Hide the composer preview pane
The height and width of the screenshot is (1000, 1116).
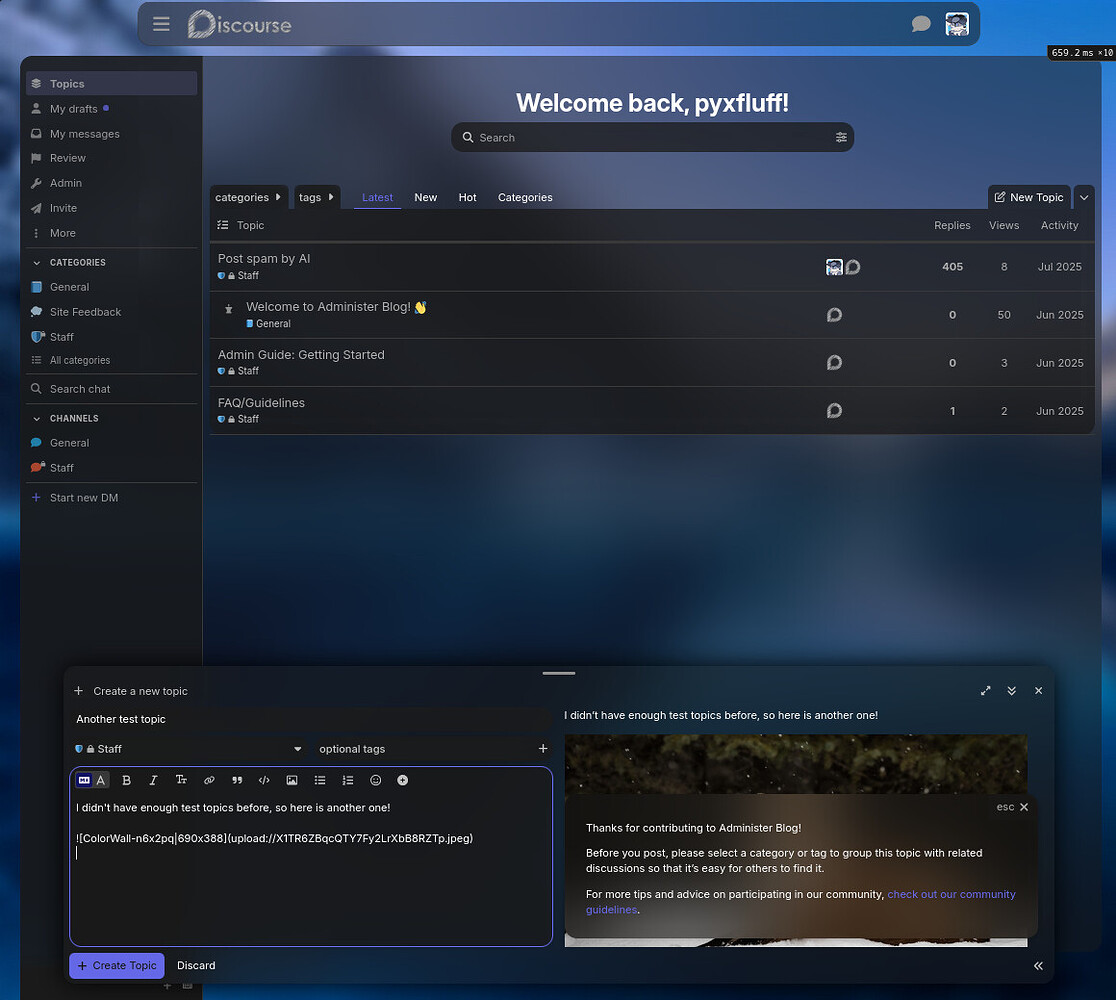pos(1038,966)
